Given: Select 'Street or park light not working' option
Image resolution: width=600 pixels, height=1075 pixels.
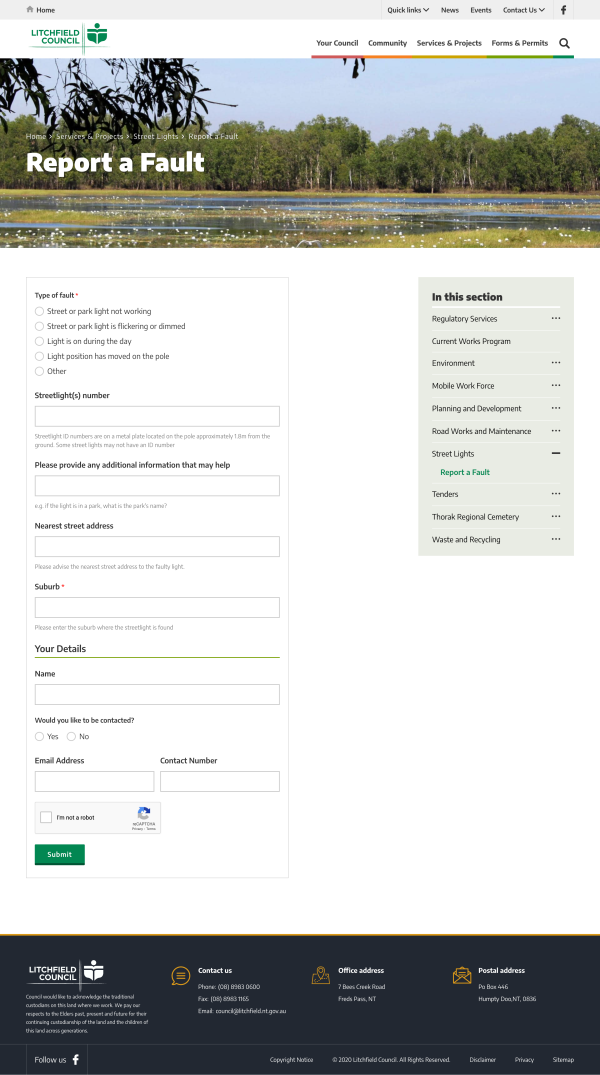Looking at the screenshot, I should [x=39, y=311].
